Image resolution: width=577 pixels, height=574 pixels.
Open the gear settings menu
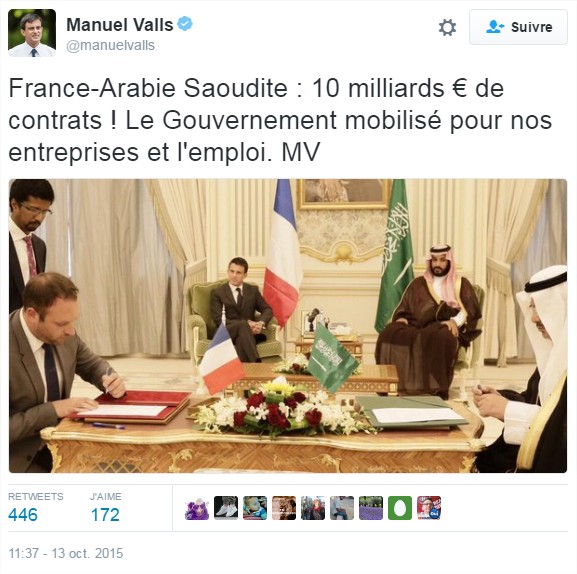pos(447,28)
